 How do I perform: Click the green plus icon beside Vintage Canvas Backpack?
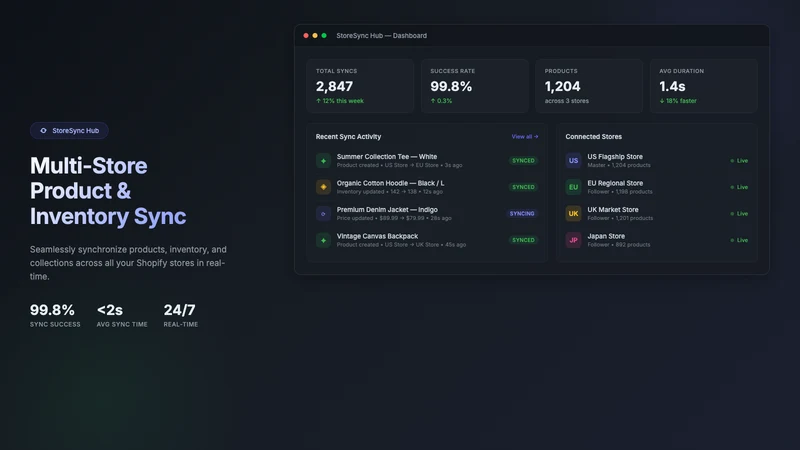(323, 240)
